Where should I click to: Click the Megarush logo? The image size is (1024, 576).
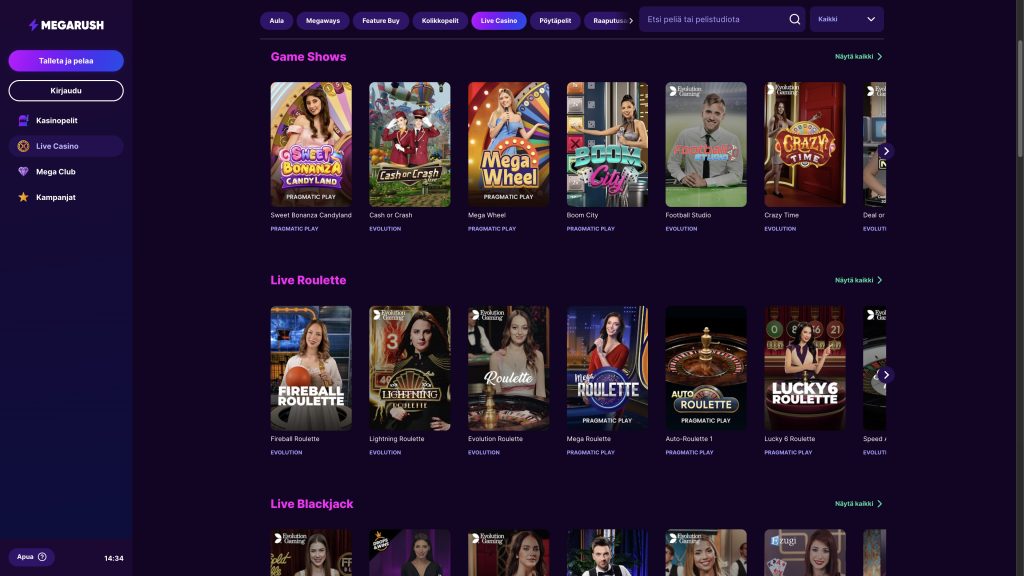tap(66, 25)
